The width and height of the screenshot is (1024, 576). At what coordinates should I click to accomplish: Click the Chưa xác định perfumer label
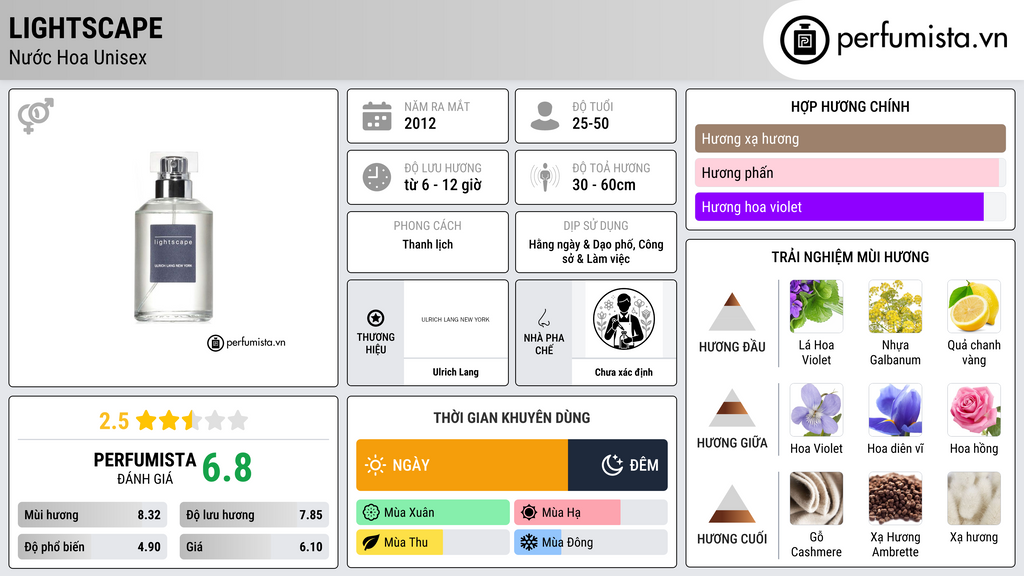tap(624, 372)
